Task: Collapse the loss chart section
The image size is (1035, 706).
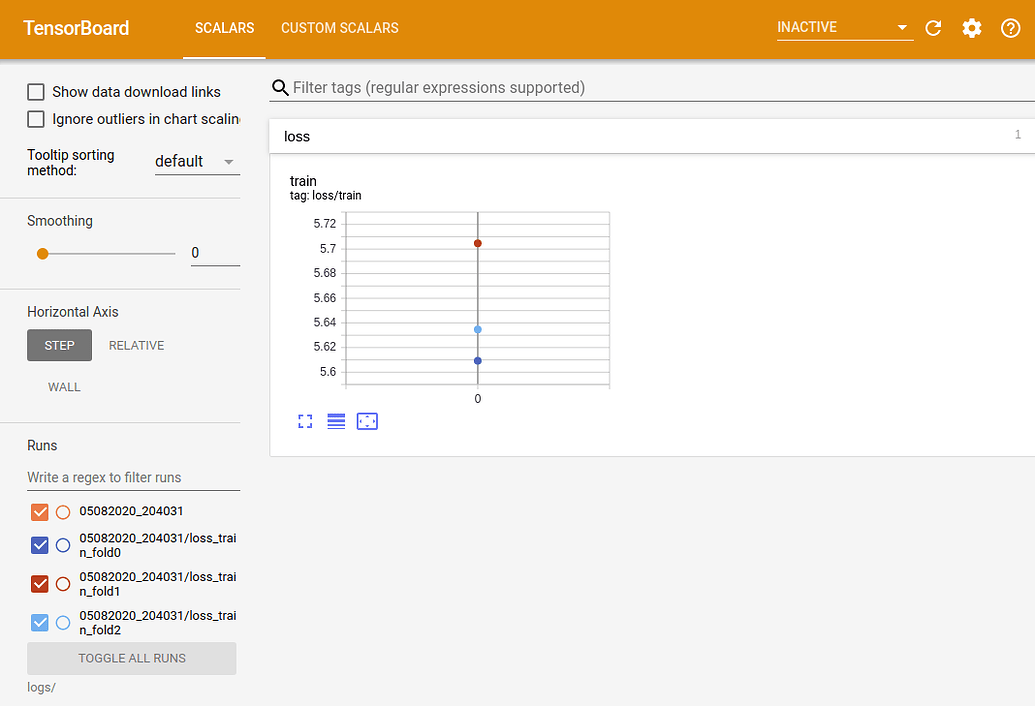Action: click(x=650, y=136)
